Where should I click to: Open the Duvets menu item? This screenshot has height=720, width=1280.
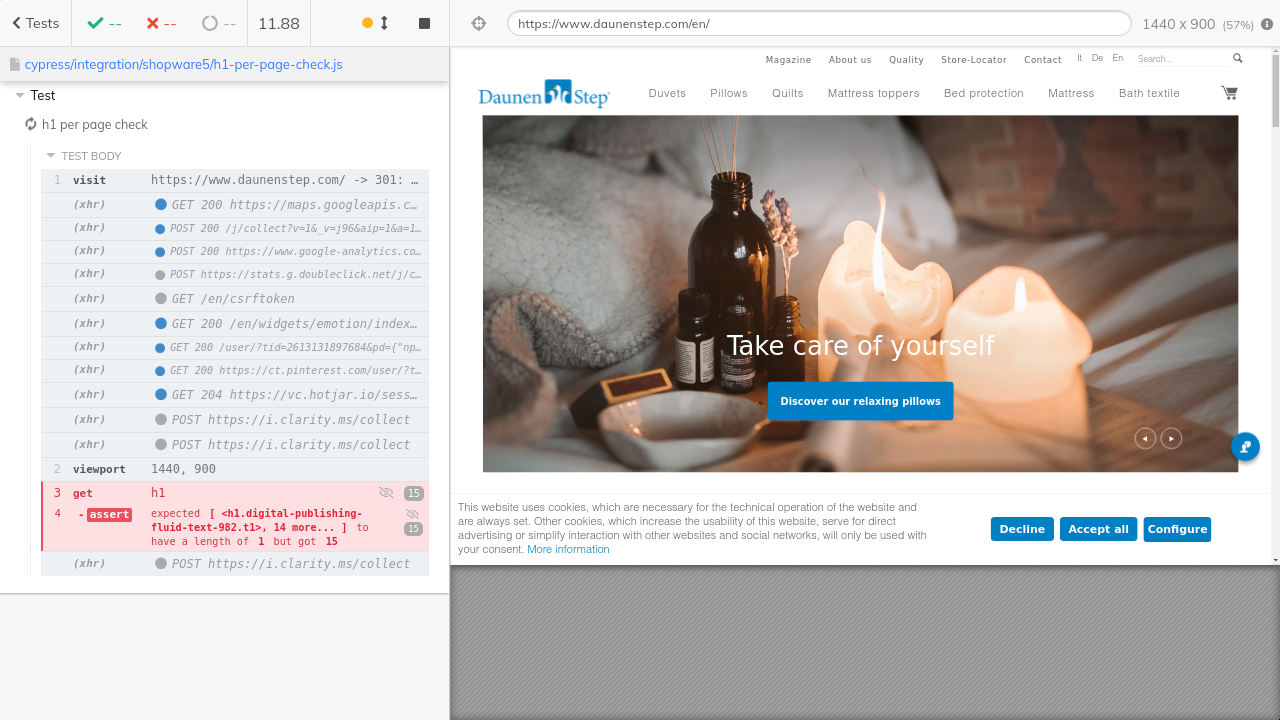667,93
